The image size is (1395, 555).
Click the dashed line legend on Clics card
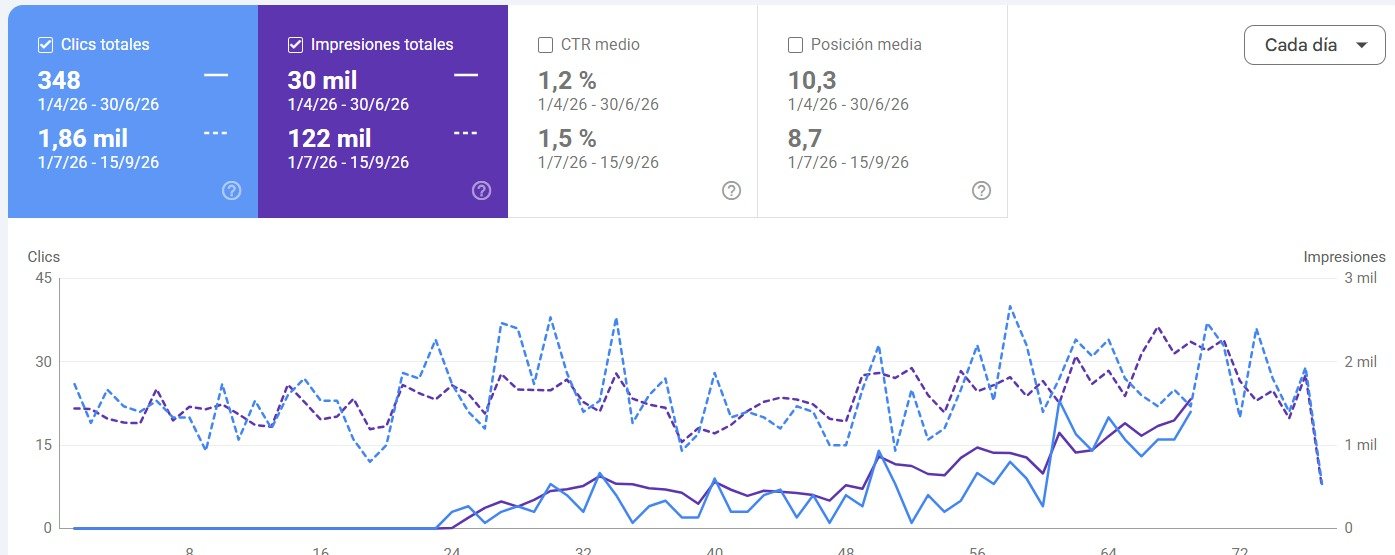click(x=216, y=133)
